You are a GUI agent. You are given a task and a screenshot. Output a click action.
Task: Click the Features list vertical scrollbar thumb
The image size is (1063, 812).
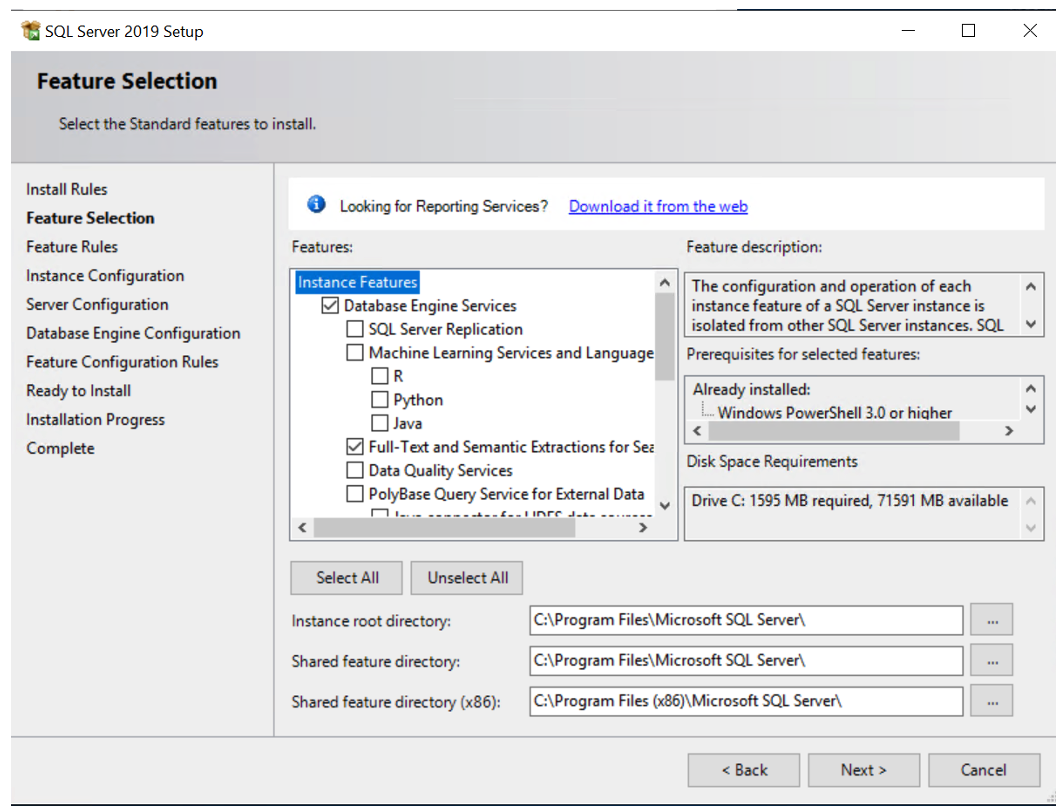pyautogui.click(x=664, y=337)
